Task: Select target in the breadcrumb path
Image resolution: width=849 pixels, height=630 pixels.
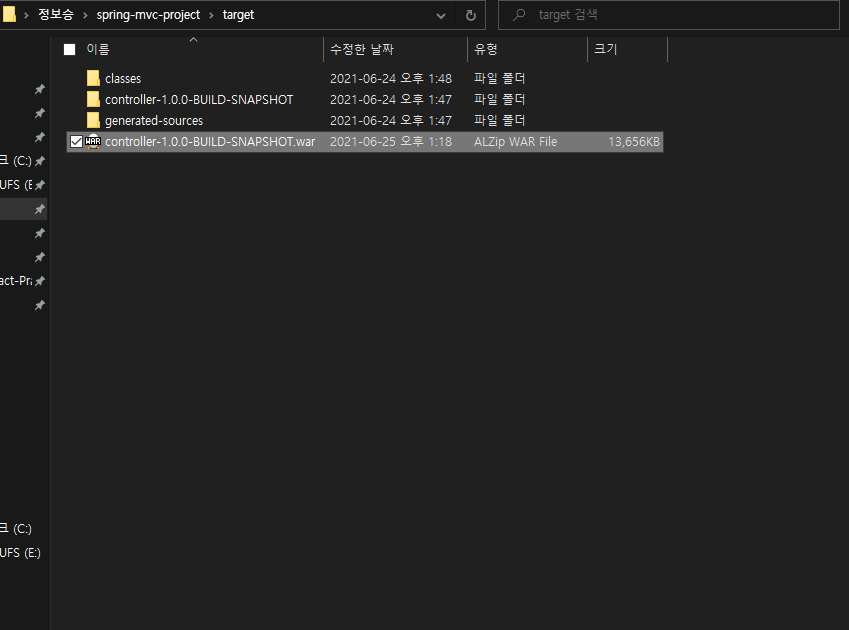Action: (238, 14)
